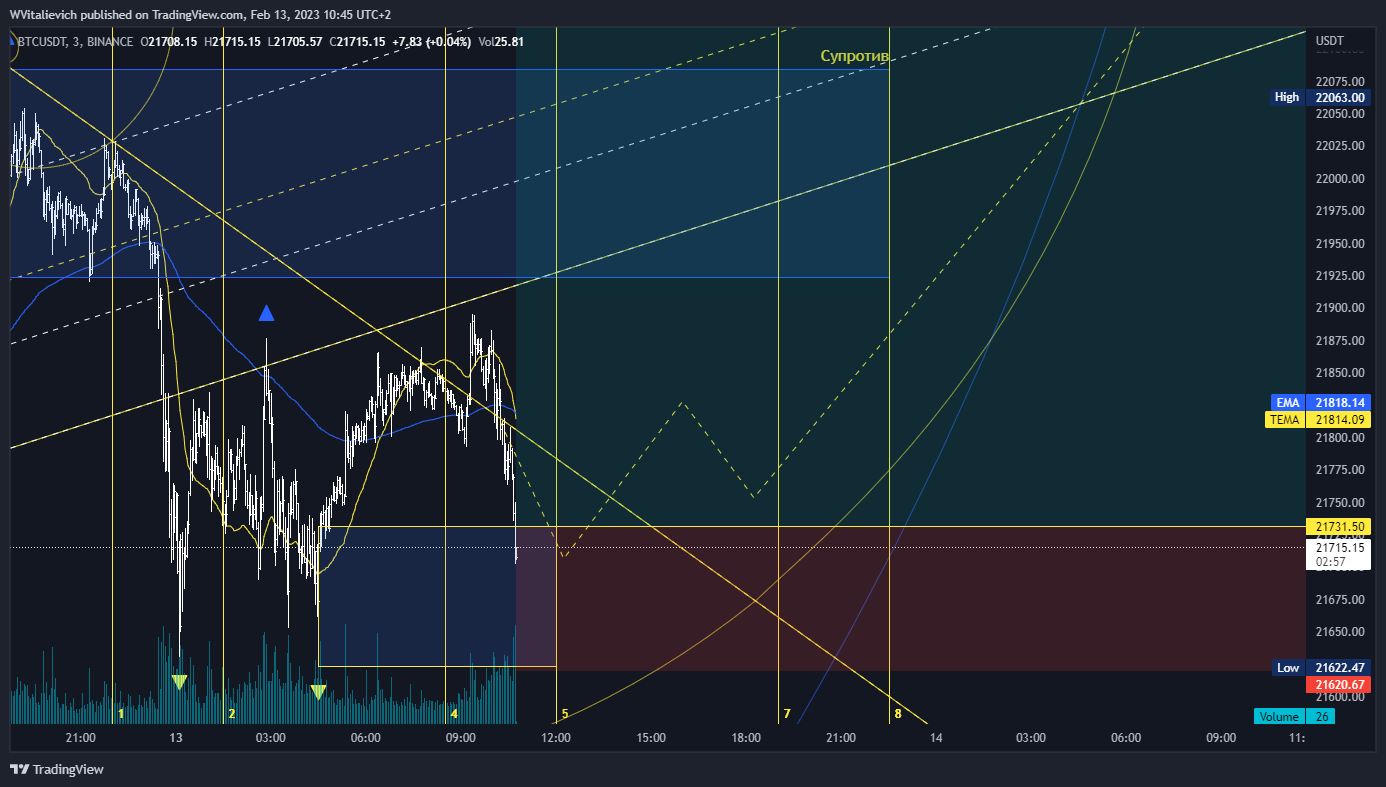This screenshot has height=787, width=1386.
Task: Click the yellow down-arrow marker near label 2
Action: [318, 691]
